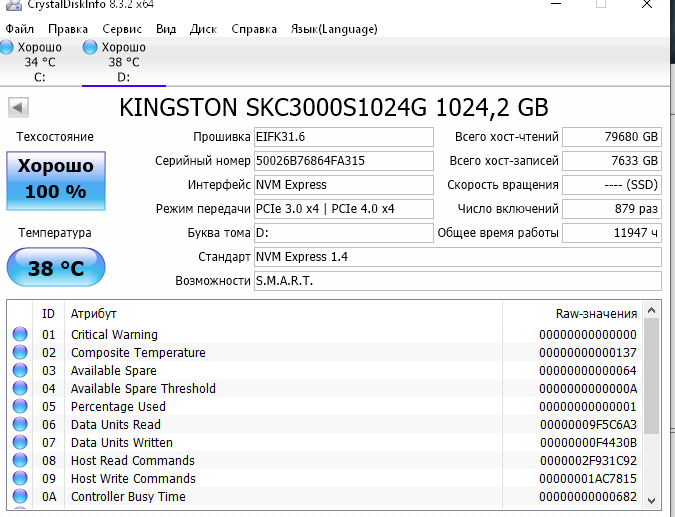Click rotation rate value ---- (SSD)
Screen dimensions: 675x517
pos(612,185)
